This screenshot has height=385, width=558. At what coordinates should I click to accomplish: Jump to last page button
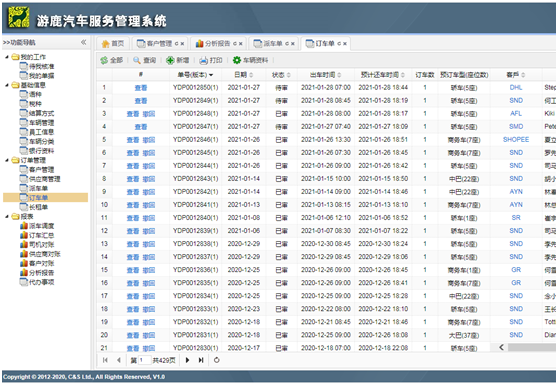201,360
